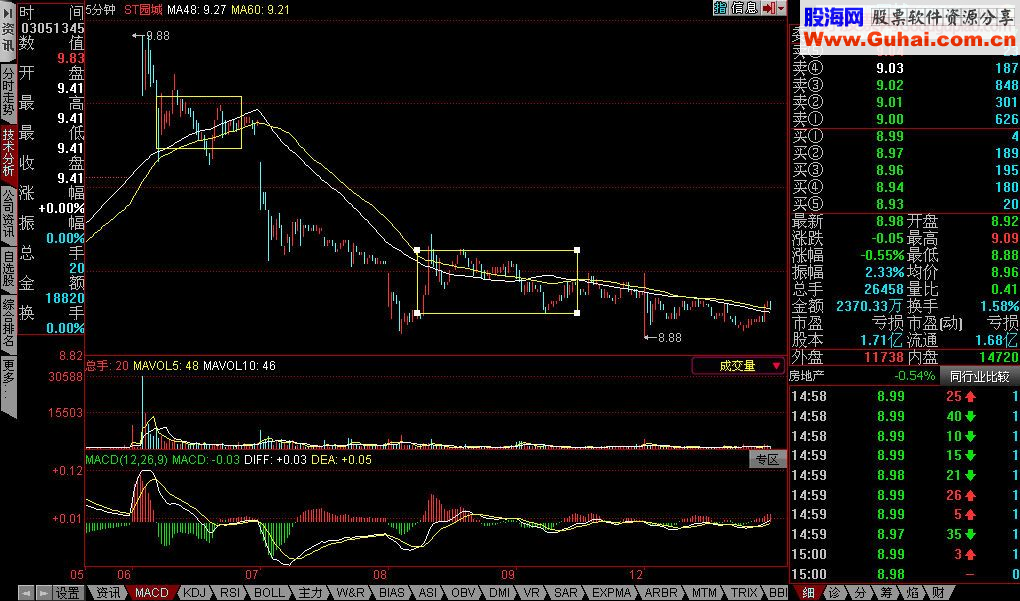Screen dimensions: 1020x601
Task: Click scroll right arrow at bottom bar
Action: pos(43,593)
